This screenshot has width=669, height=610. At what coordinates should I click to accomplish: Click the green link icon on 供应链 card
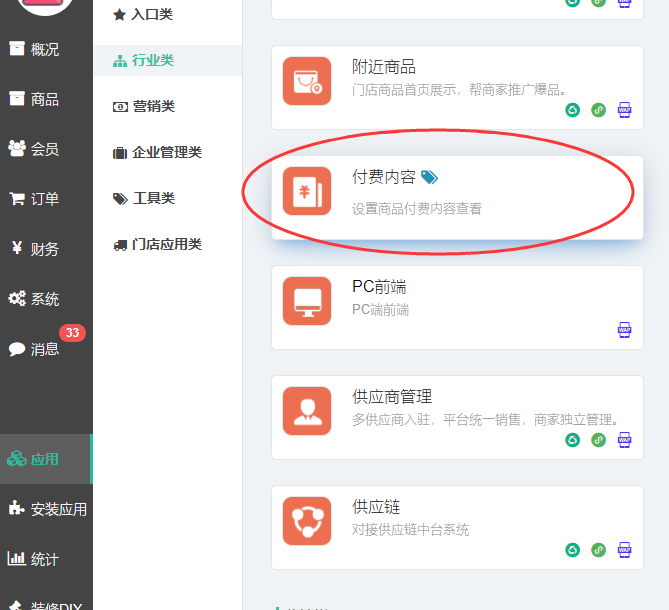599,550
